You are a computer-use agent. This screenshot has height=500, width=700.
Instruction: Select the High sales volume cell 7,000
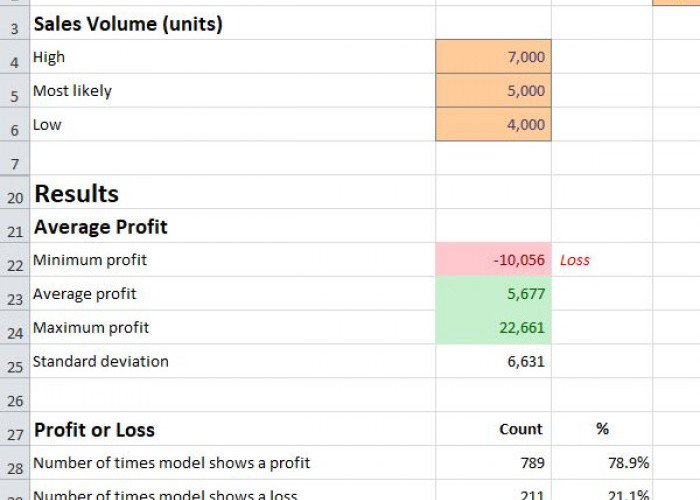493,57
